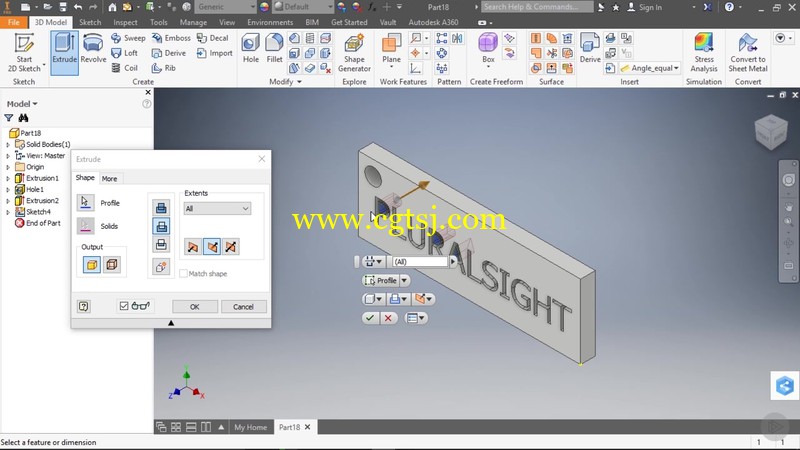Select the Plane work feature
Image resolution: width=800 pixels, height=450 pixels.
391,49
